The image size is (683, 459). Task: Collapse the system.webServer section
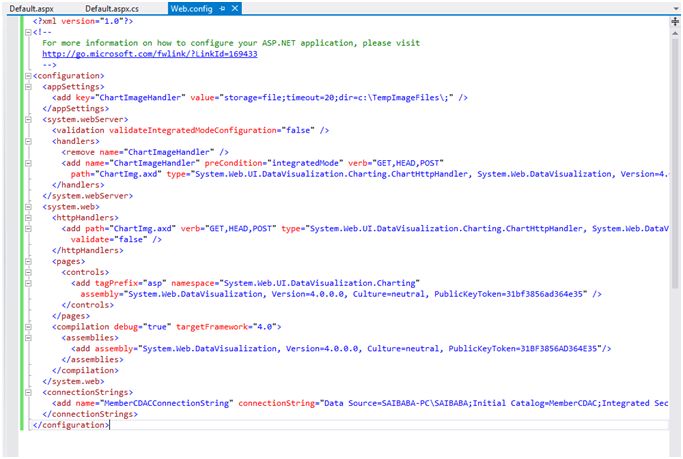tap(28, 119)
